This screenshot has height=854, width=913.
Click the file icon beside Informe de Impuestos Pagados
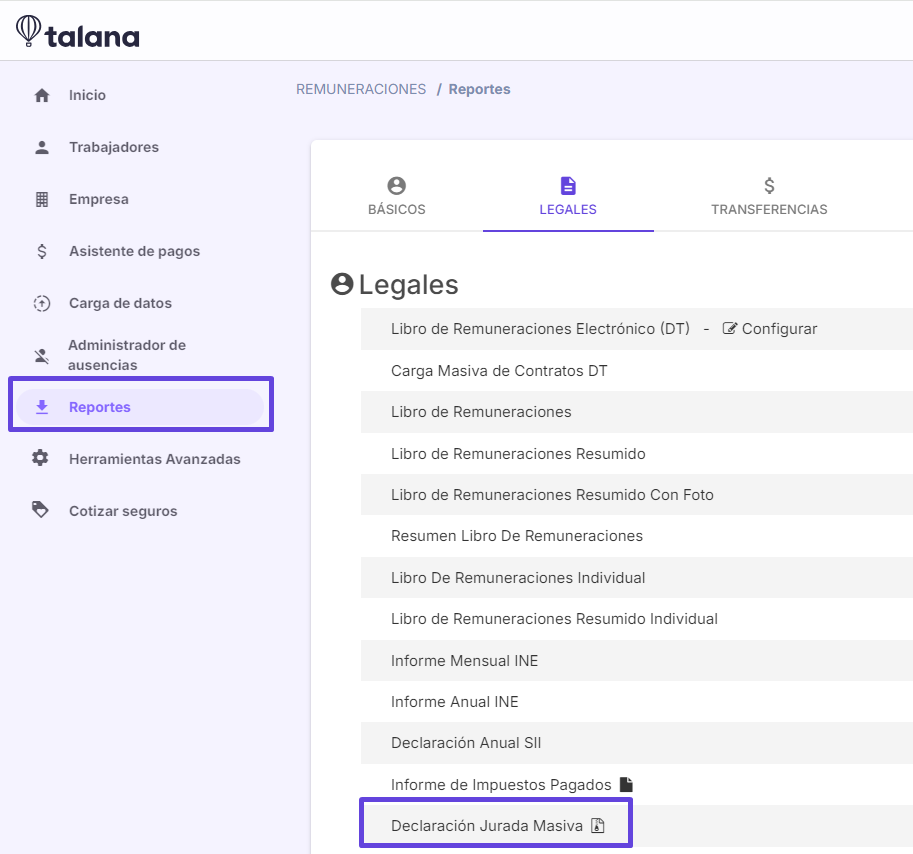(x=626, y=784)
